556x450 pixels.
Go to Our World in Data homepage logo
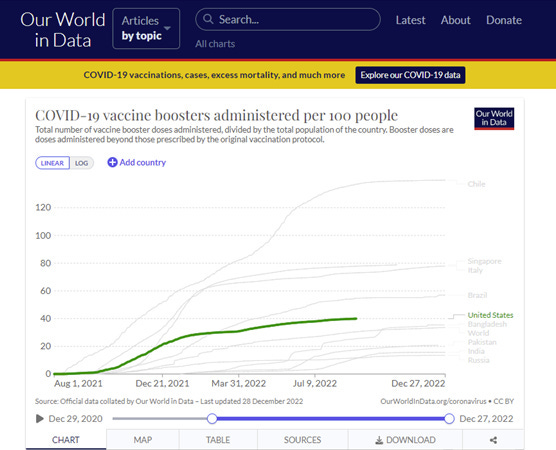pos(63,30)
